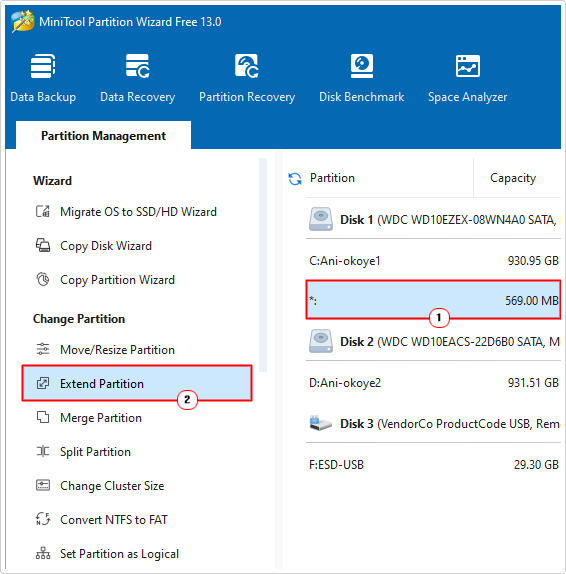Image resolution: width=566 pixels, height=574 pixels.
Task: Choose Change Cluster Size label
Action: (x=112, y=486)
